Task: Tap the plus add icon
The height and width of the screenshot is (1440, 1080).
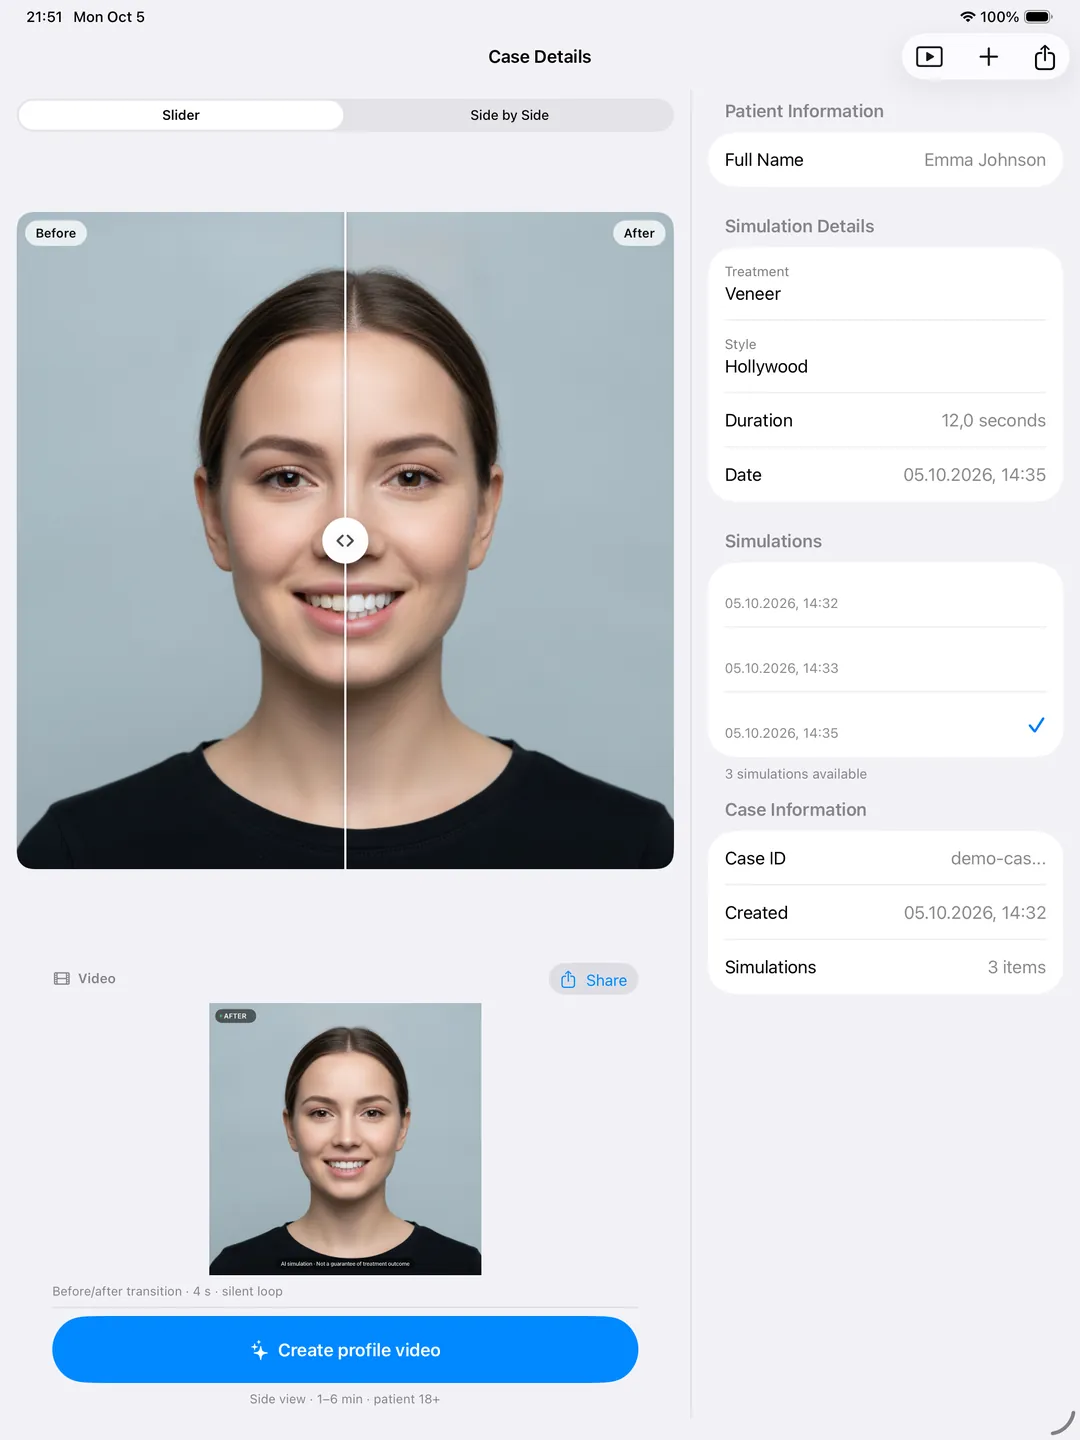Action: tap(988, 57)
